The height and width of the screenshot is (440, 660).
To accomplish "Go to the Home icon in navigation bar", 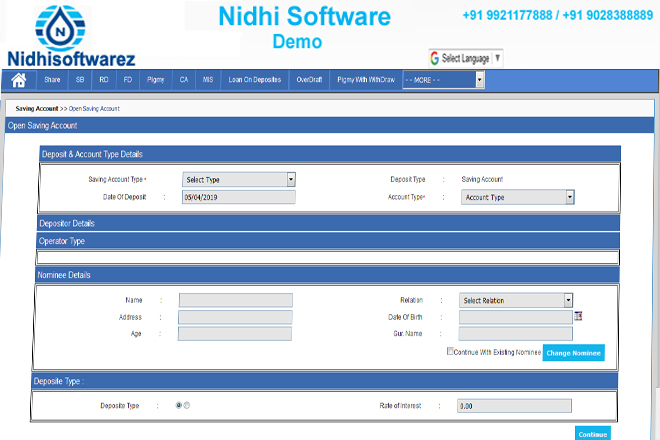I will tap(19, 80).
